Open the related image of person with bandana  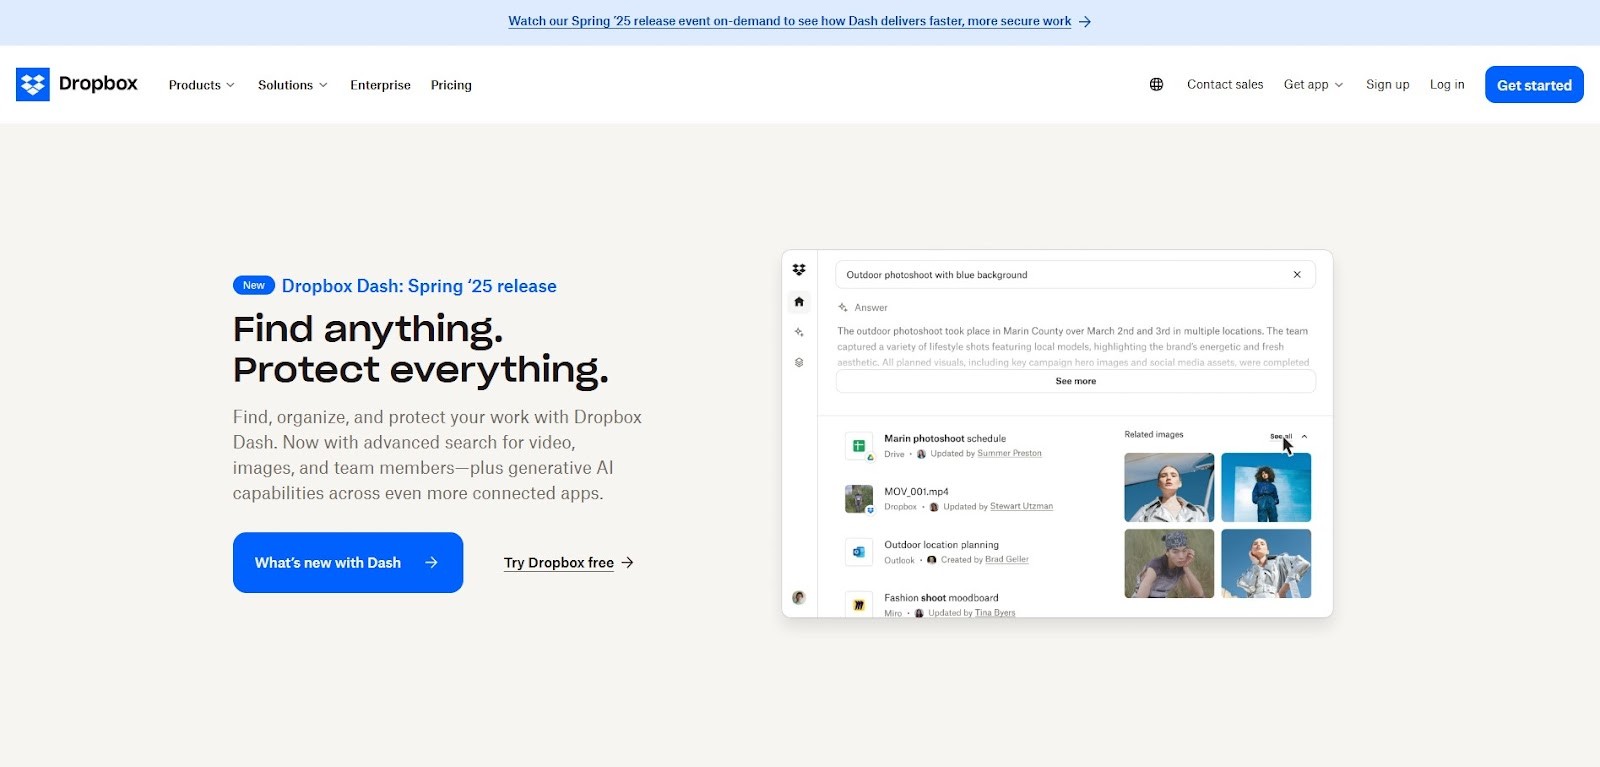tap(1169, 564)
